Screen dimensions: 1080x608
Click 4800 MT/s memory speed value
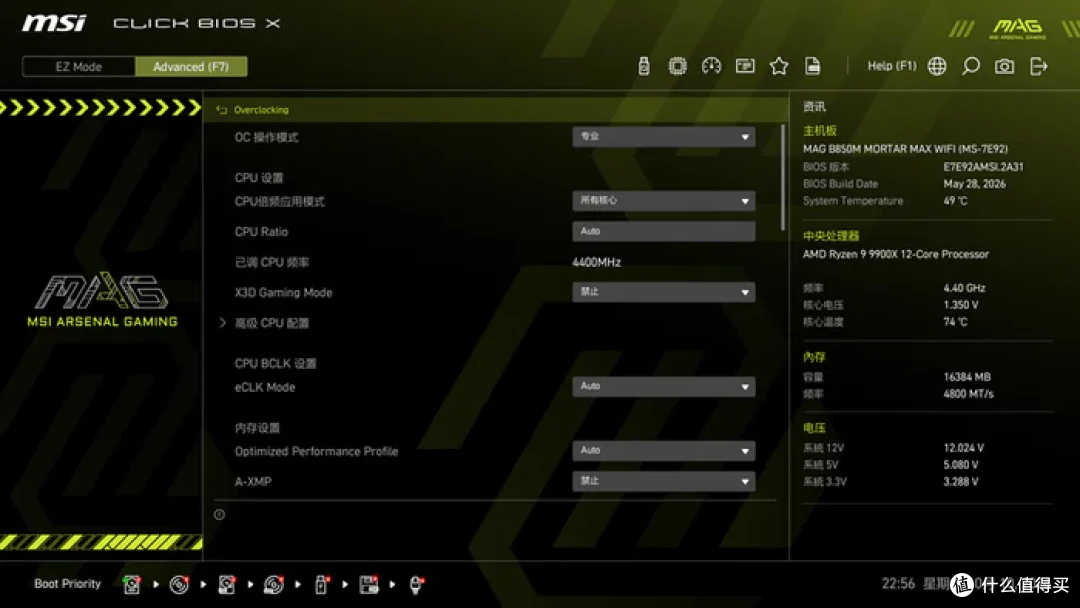point(968,394)
